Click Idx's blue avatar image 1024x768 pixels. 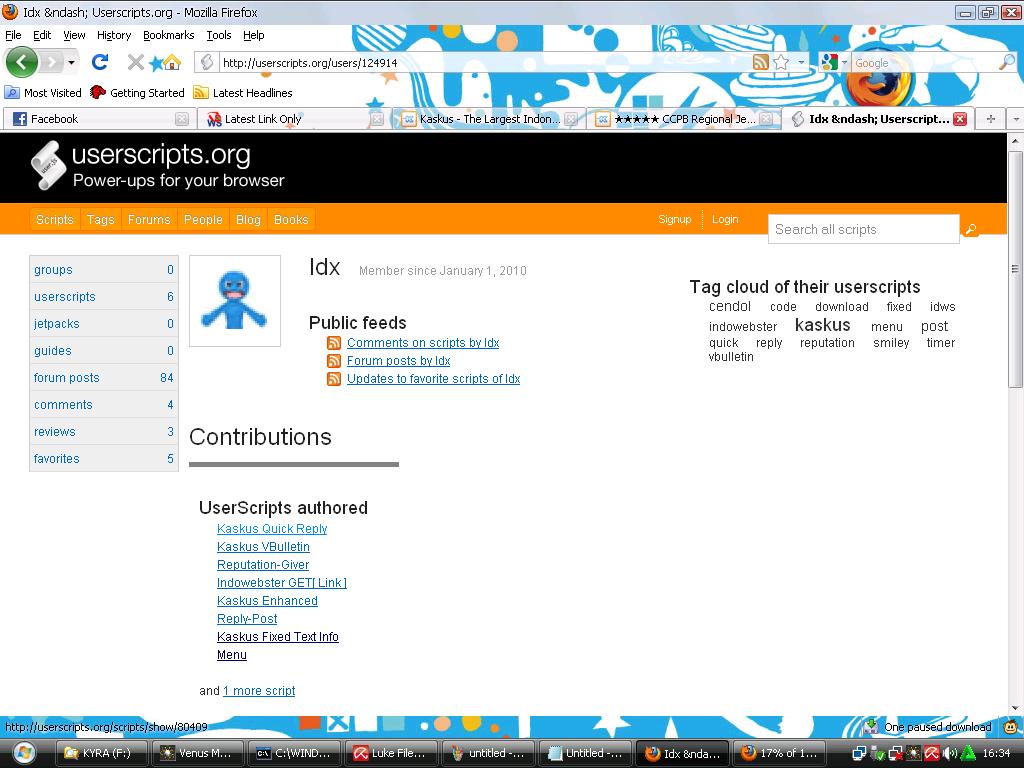pyautogui.click(x=235, y=301)
